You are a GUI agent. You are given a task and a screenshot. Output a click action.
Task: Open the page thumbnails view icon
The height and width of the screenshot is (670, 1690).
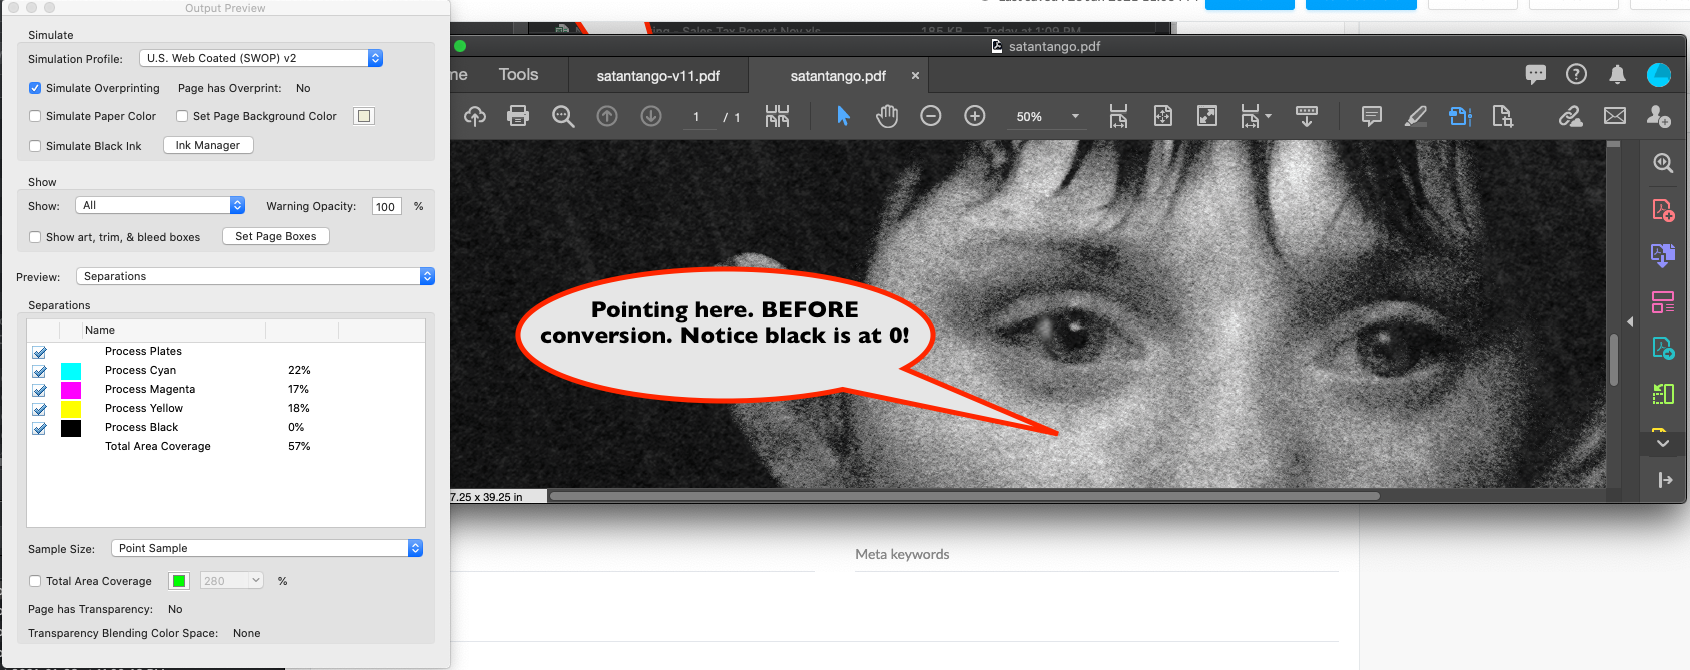click(x=777, y=116)
